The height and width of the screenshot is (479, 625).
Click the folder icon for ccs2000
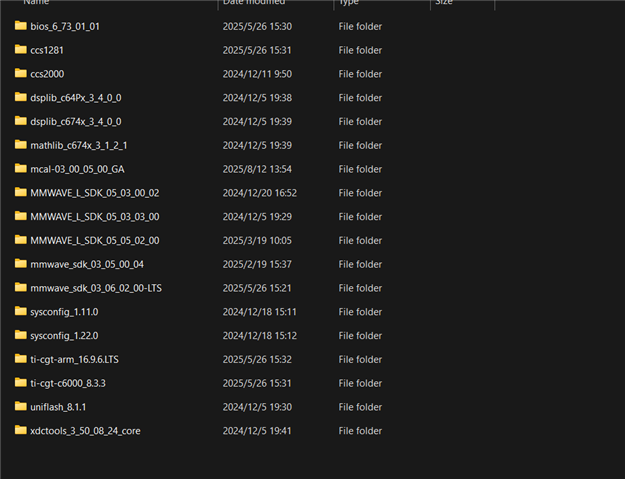click(x=21, y=73)
